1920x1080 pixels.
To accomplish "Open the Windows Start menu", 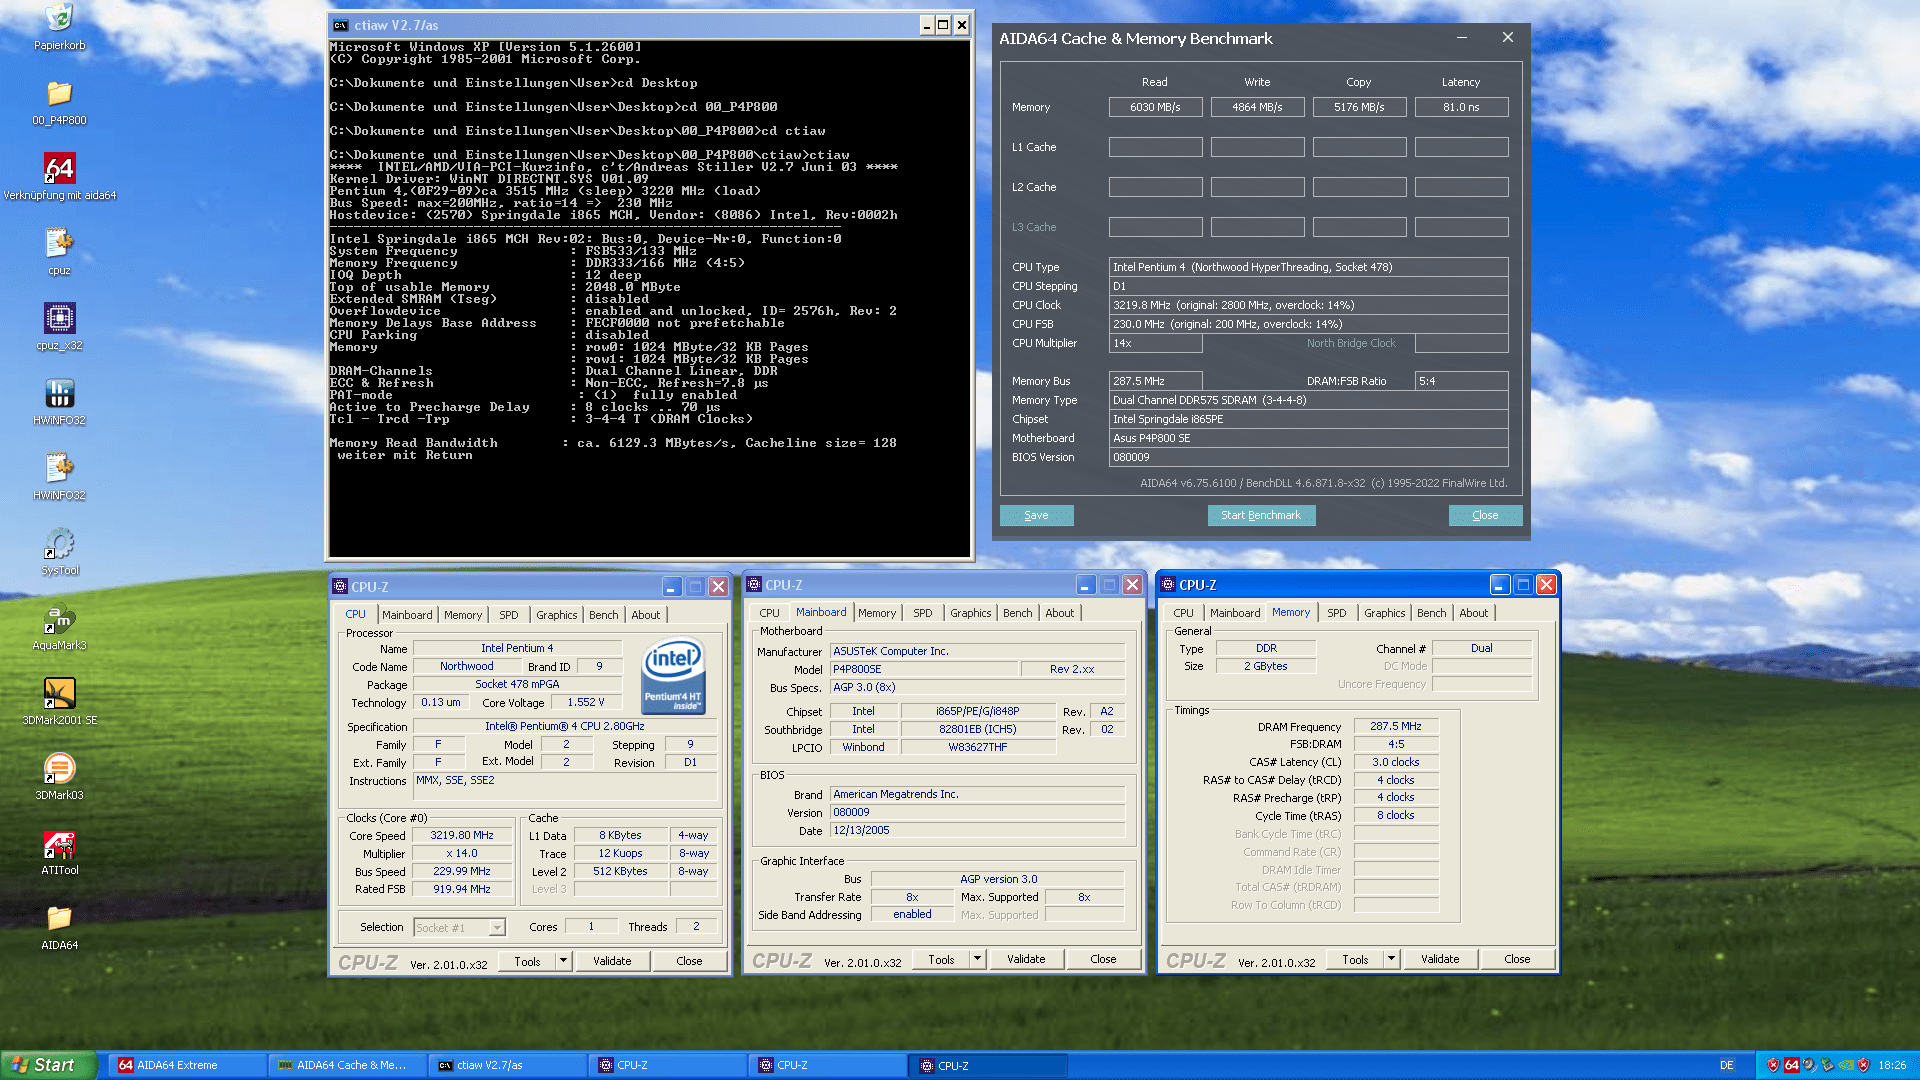I will pyautogui.click(x=49, y=1065).
